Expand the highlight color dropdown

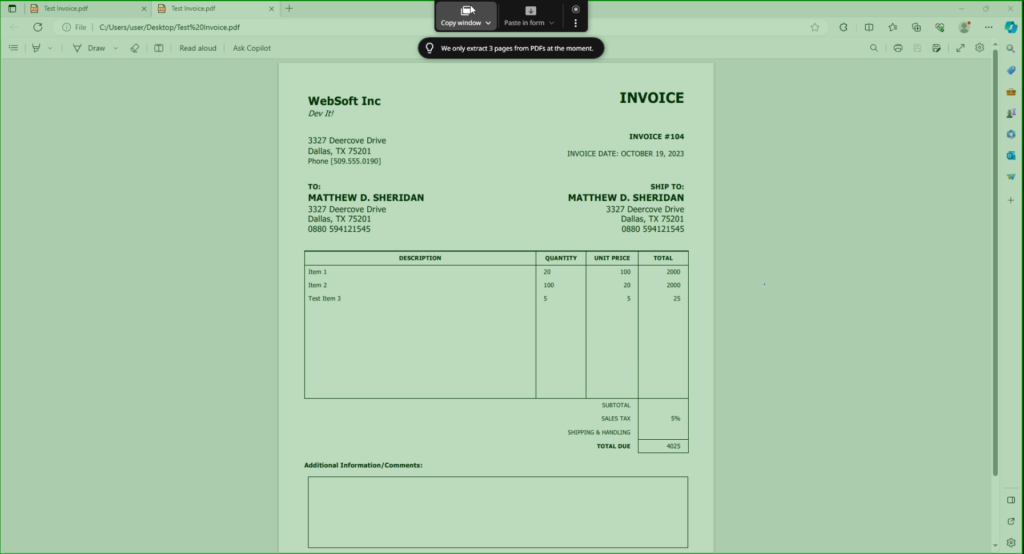(x=50, y=48)
